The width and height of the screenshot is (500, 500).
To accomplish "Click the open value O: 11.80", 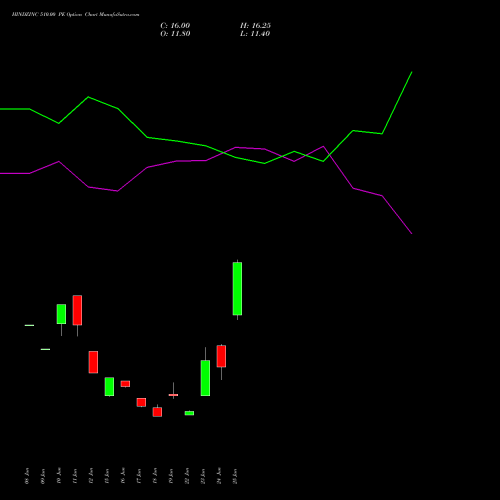I will (175, 34).
